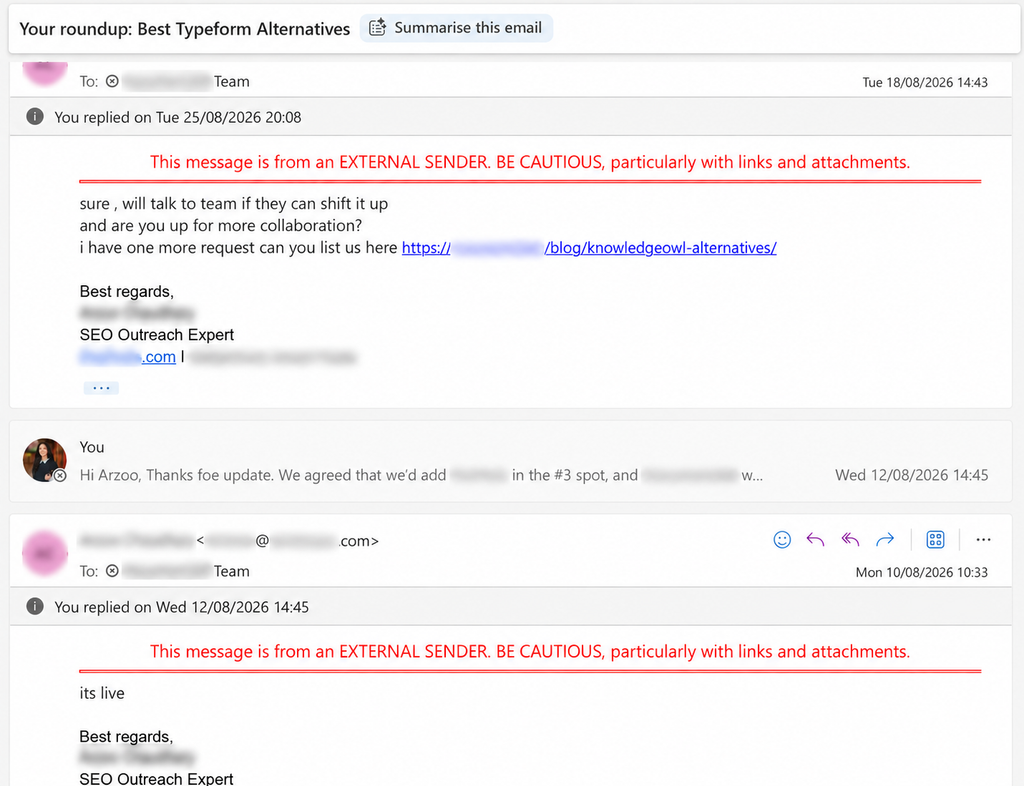The image size is (1024, 786).
Task: Click timestamp 'Mon 10/08/2026 10:33'
Action: click(921, 573)
